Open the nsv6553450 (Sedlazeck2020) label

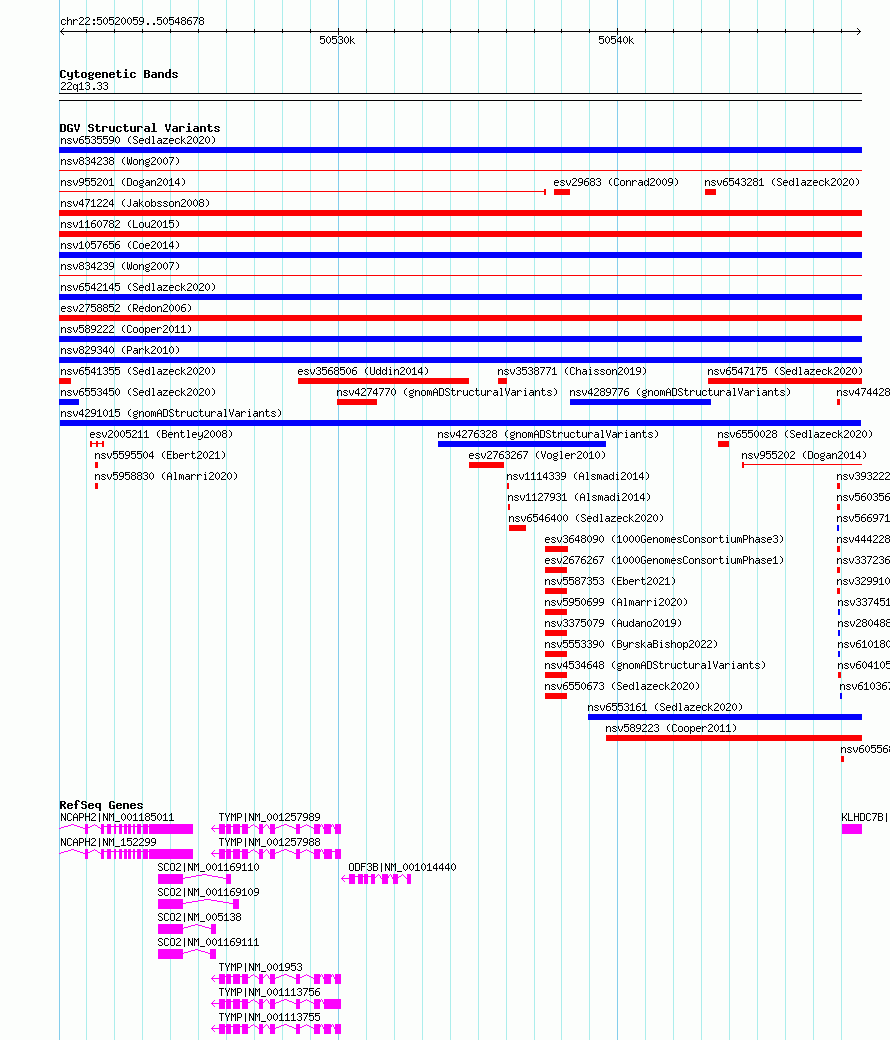[x=138, y=393]
